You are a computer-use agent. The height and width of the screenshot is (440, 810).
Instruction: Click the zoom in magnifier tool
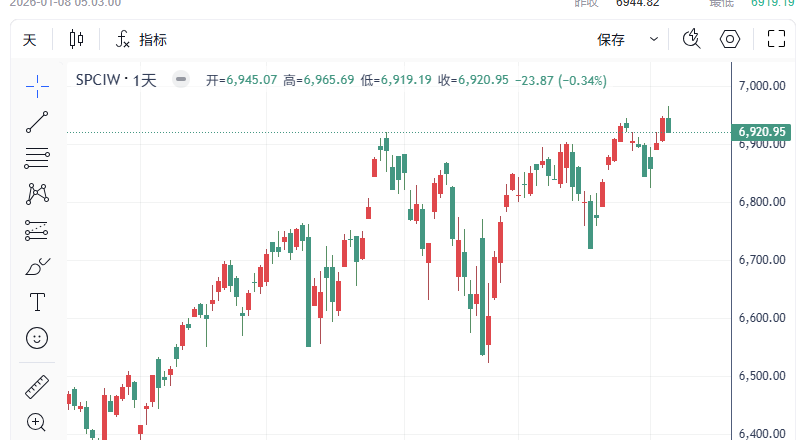pyautogui.click(x=37, y=422)
